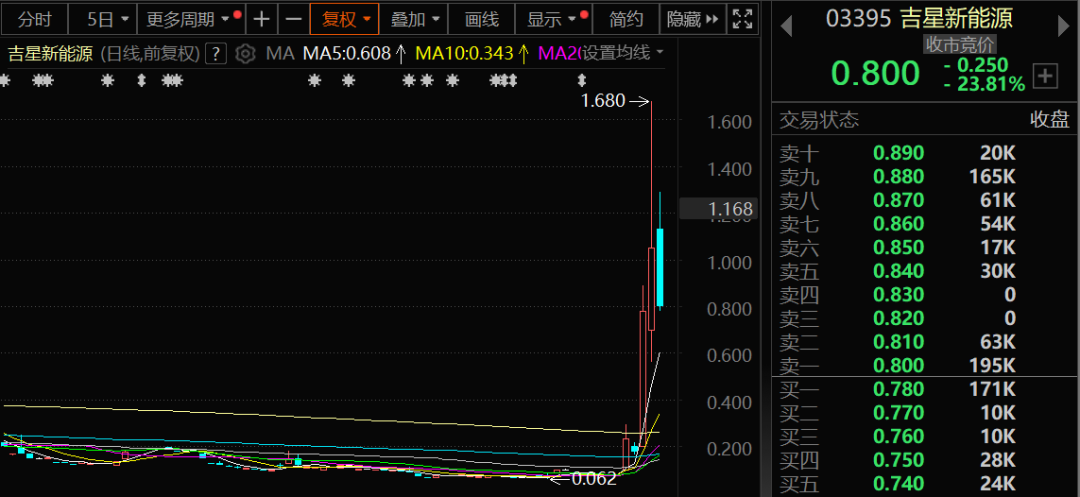The image size is (1080, 497).
Task: Switch to the 分时 intraday view
Action: point(34,19)
